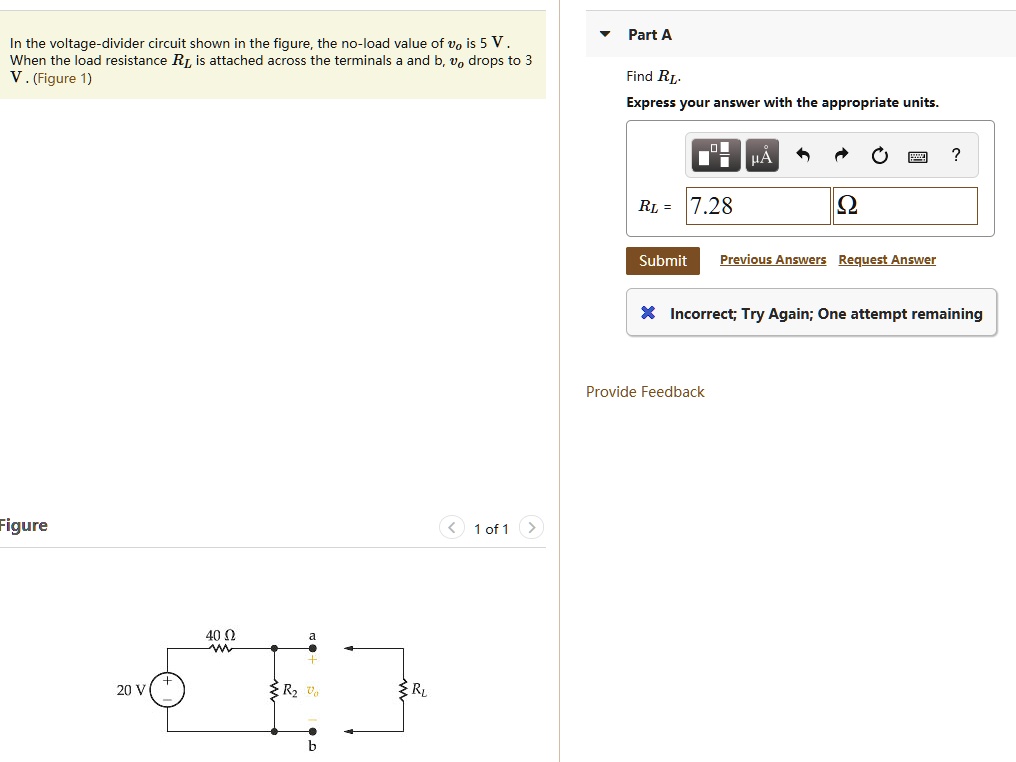Image resolution: width=1016 pixels, height=762 pixels.
Task: Undo the last answer edit
Action: (x=802, y=154)
